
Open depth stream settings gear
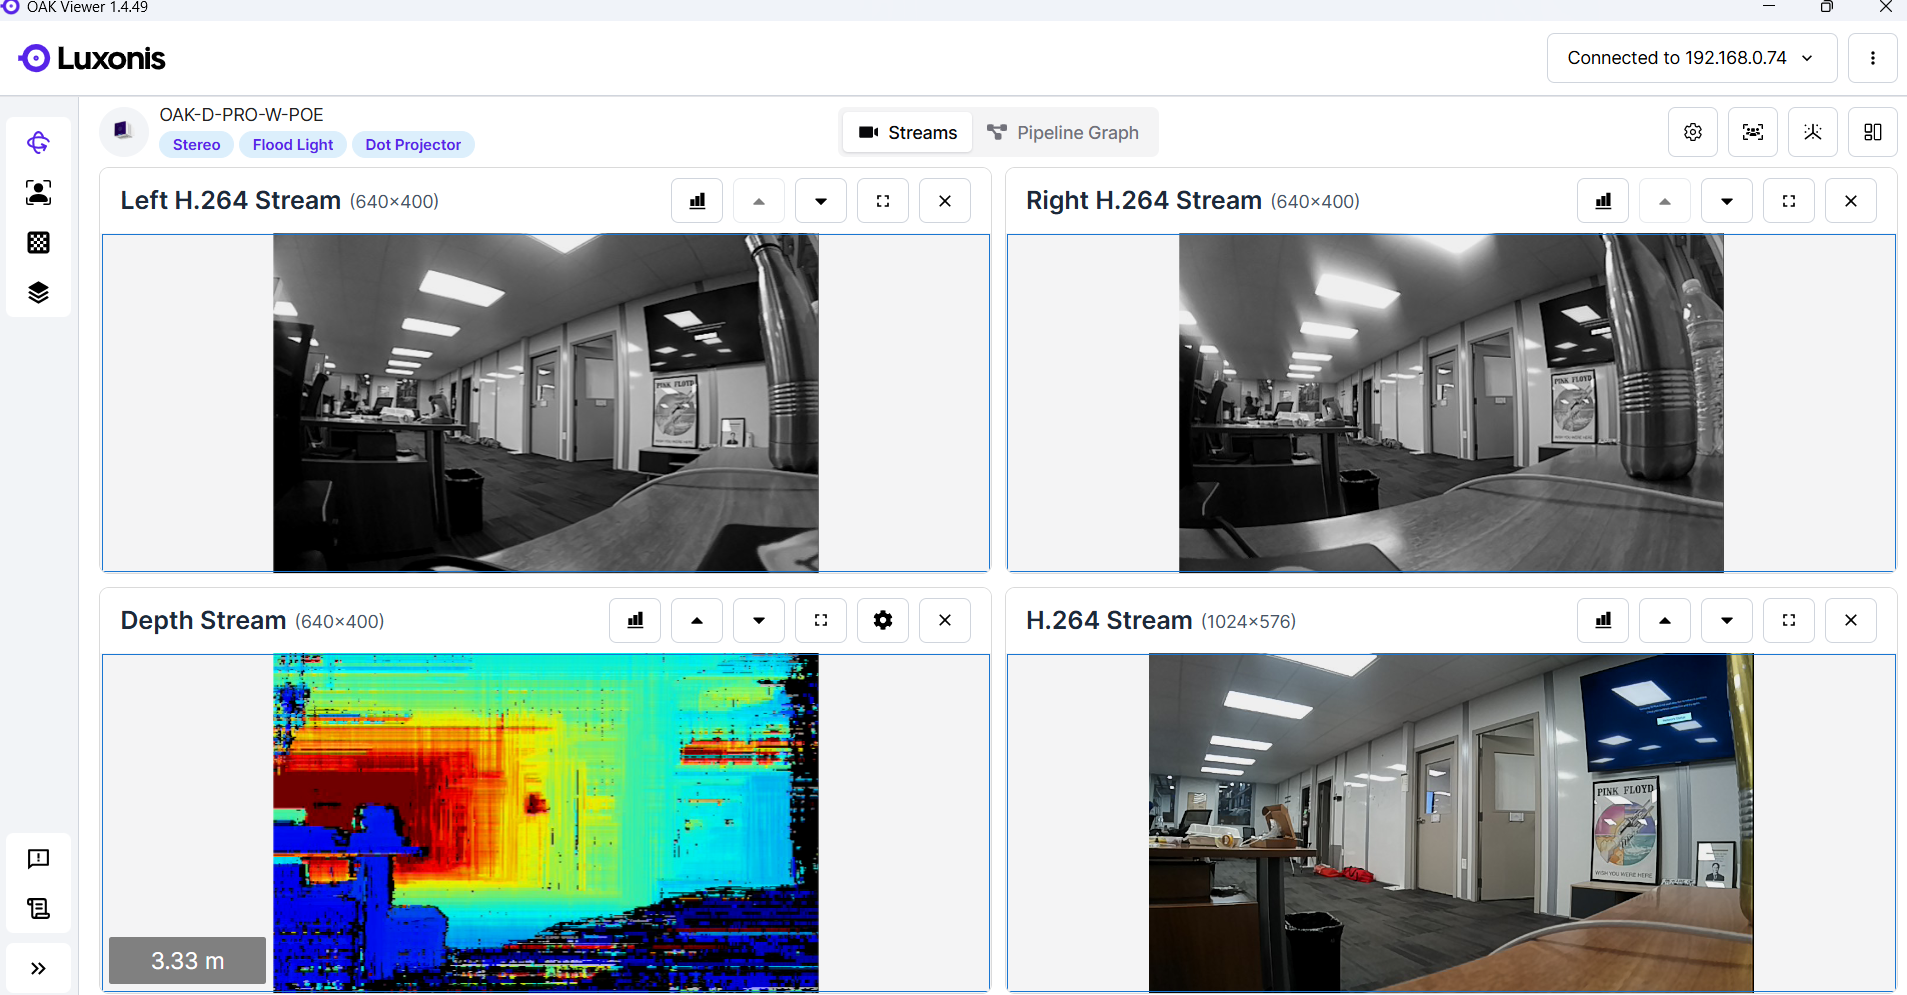tap(882, 621)
